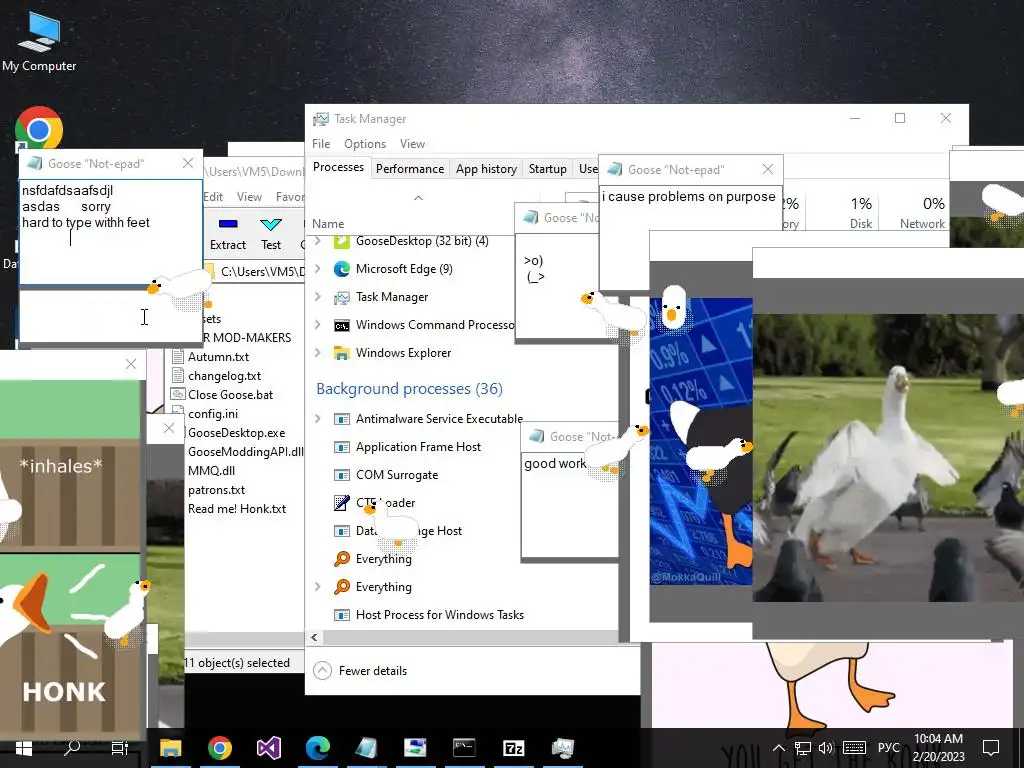The image size is (1024, 768).
Task: Expand the Microsoft Edge (9) process group
Action: [x=318, y=268]
